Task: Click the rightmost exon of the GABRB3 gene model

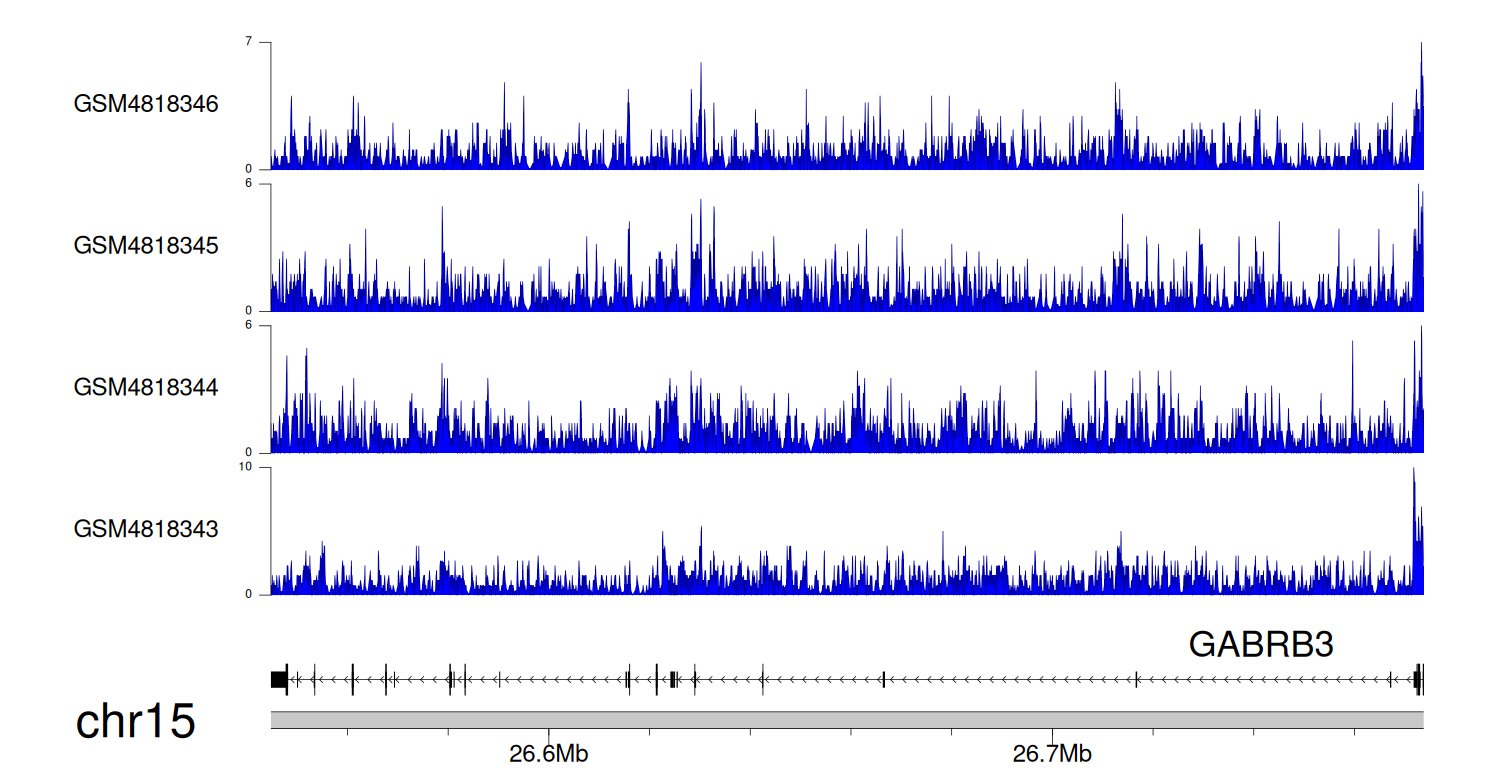Action: click(1418, 679)
